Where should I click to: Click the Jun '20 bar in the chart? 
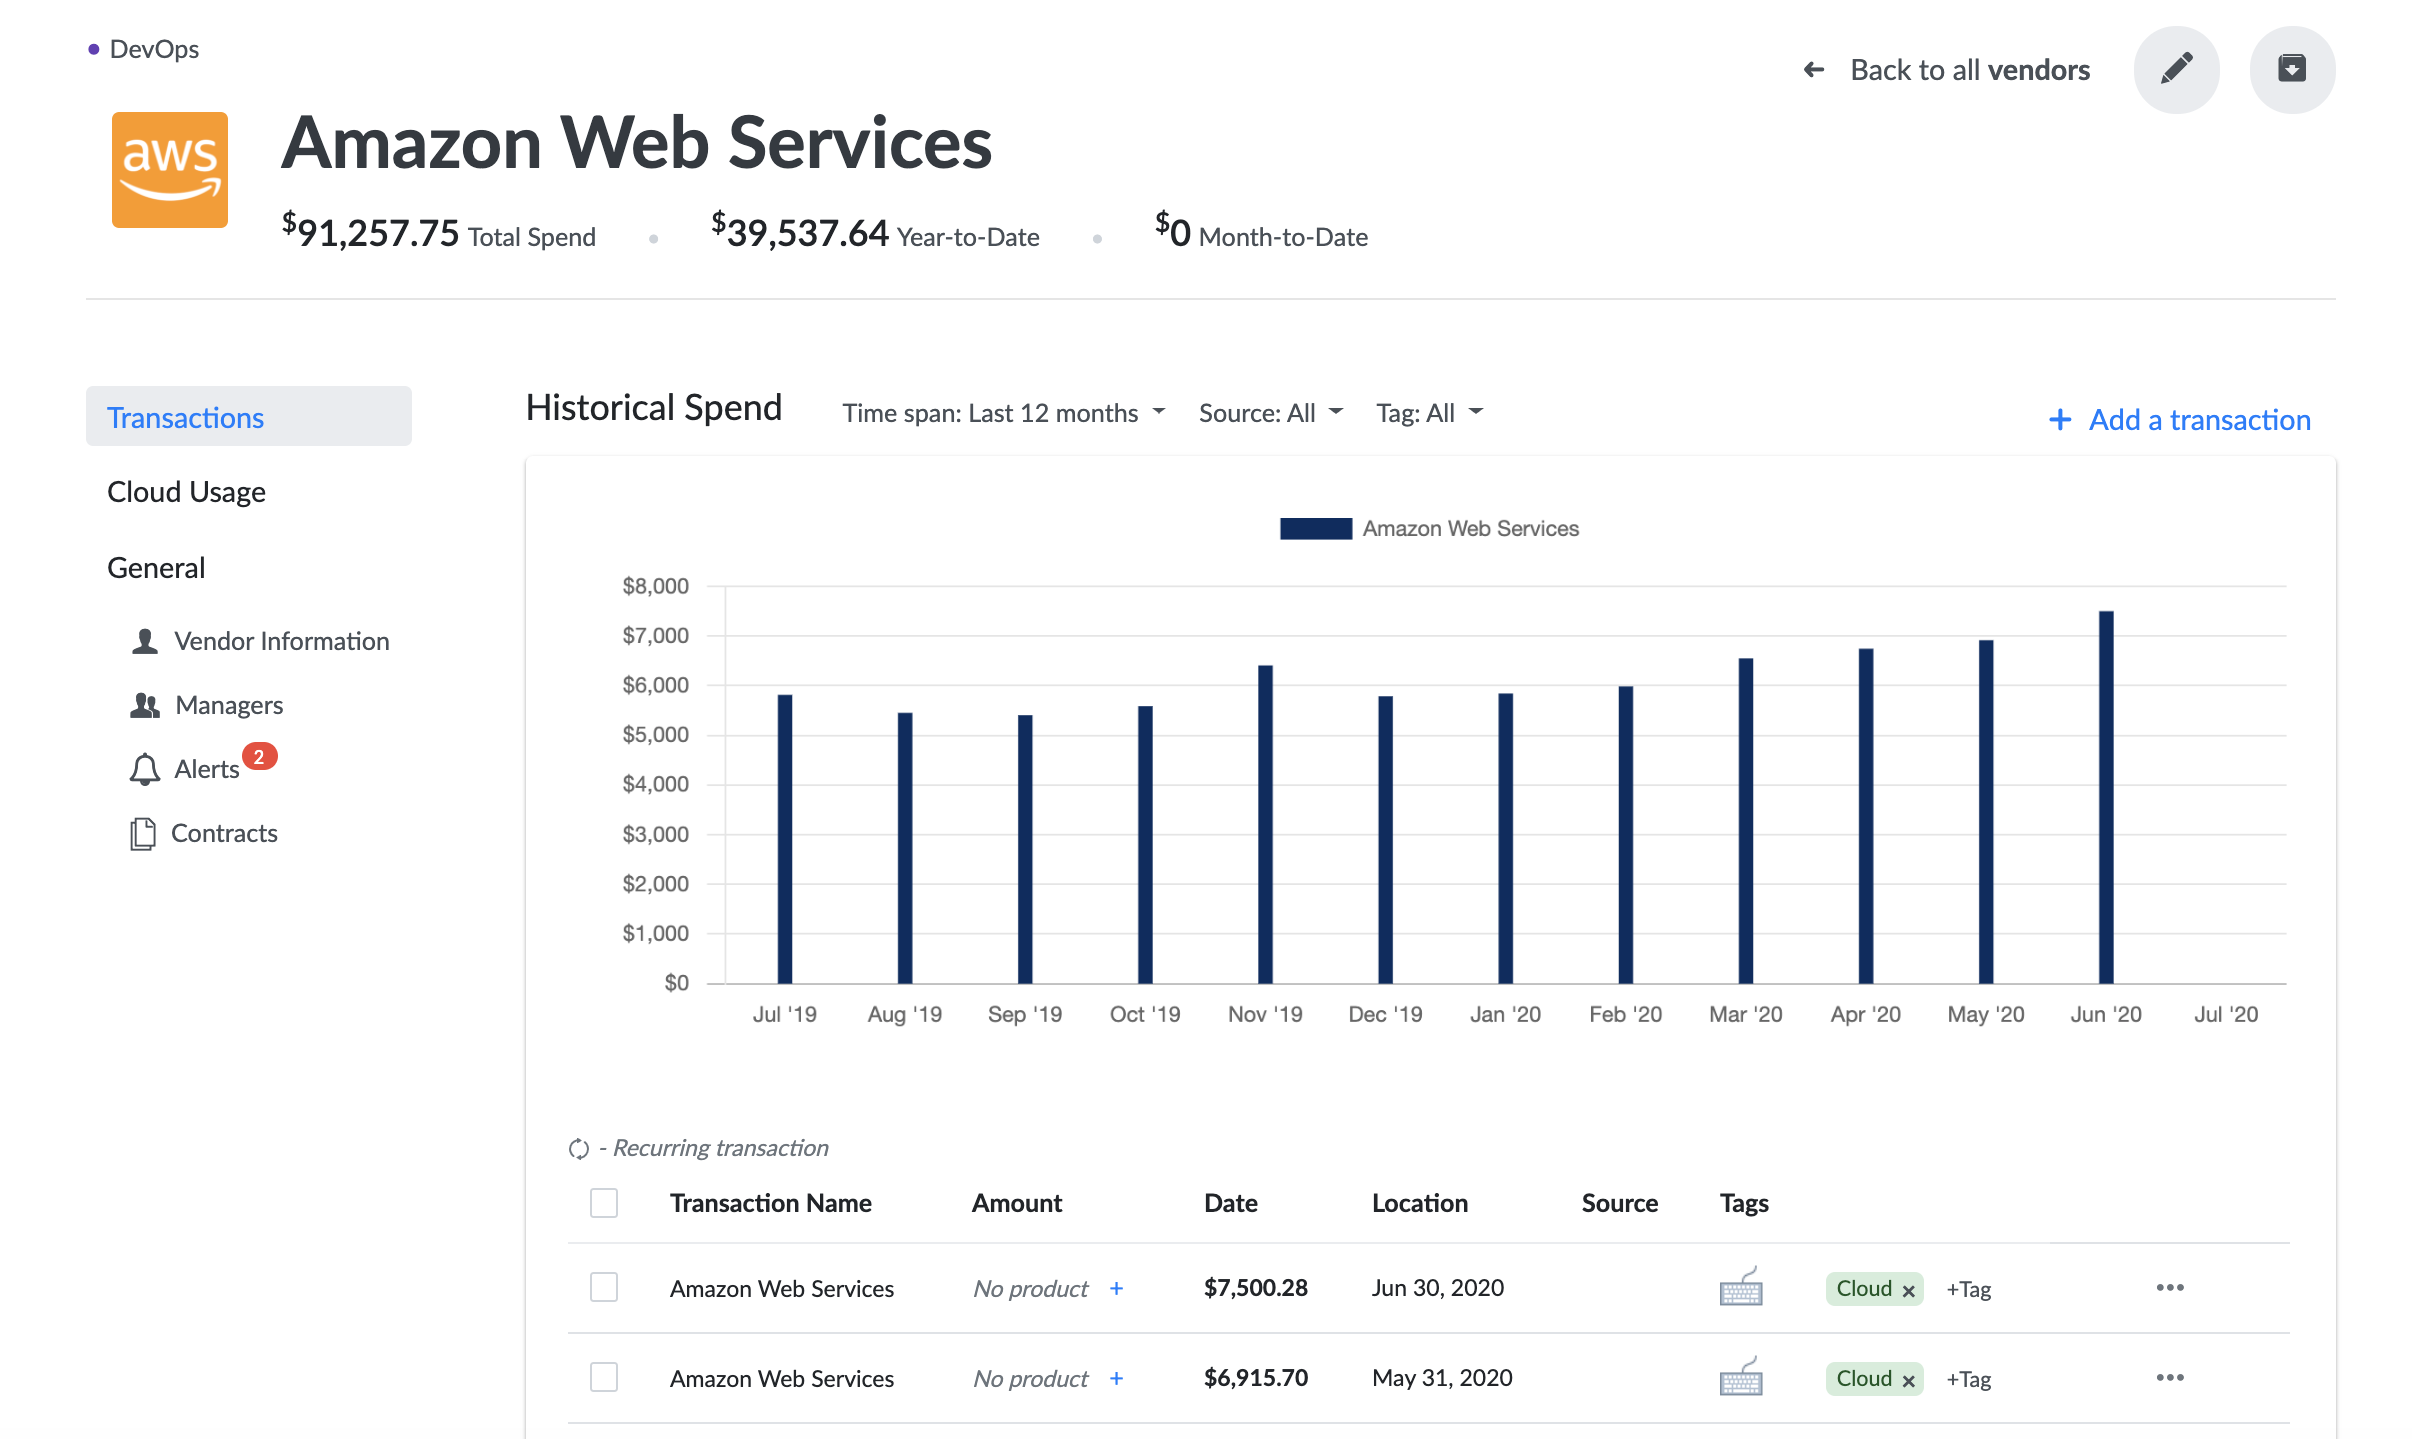tap(2106, 797)
